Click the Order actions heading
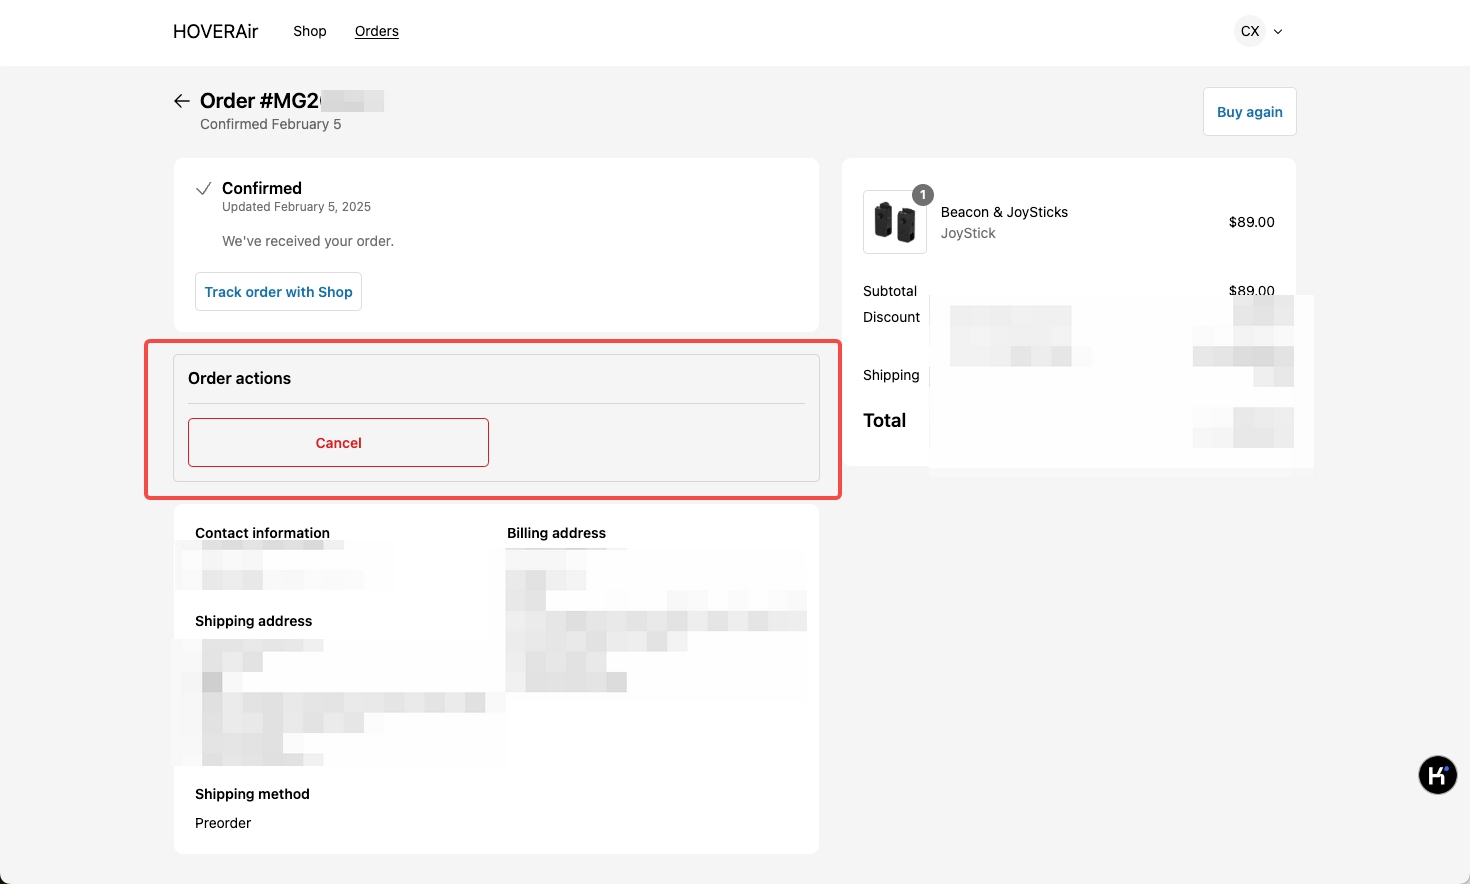The height and width of the screenshot is (884, 1470). click(x=239, y=378)
